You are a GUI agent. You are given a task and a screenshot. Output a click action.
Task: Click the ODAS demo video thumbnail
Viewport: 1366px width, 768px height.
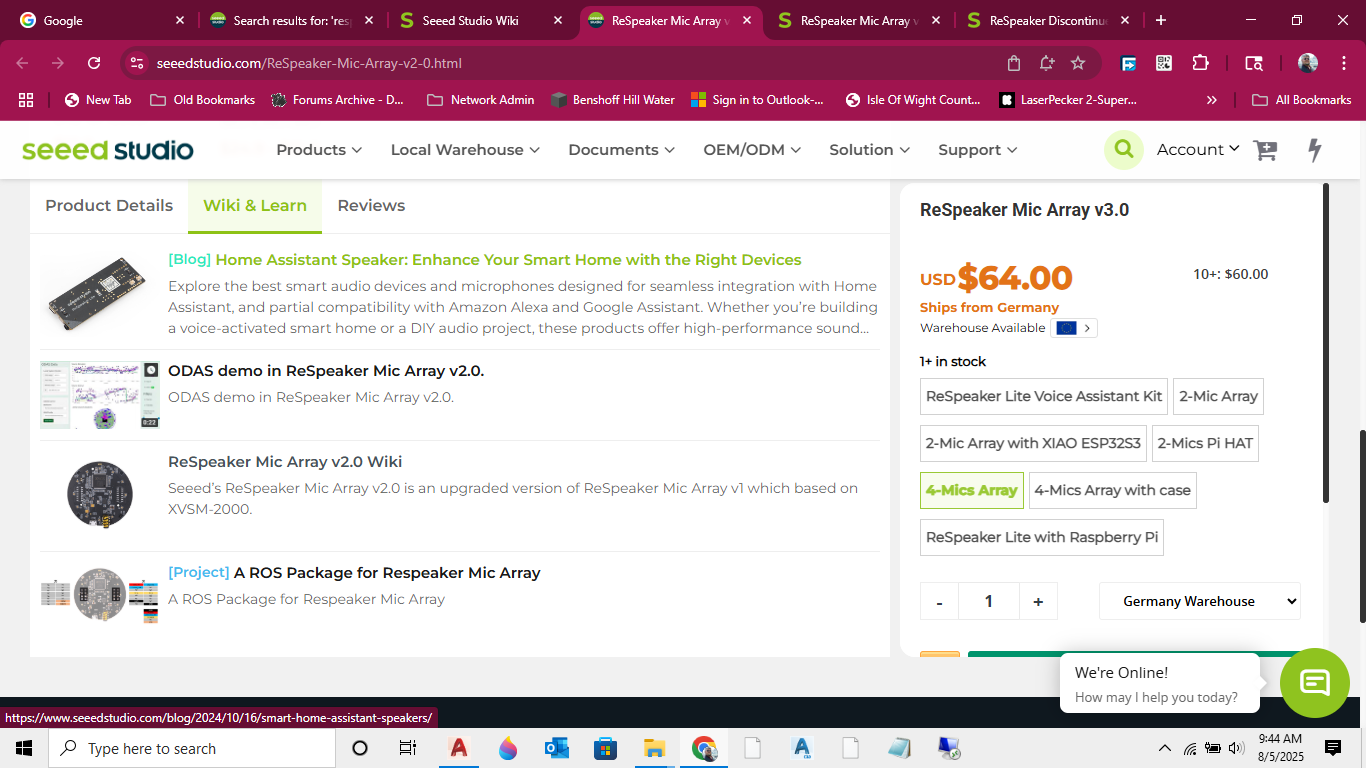(100, 396)
